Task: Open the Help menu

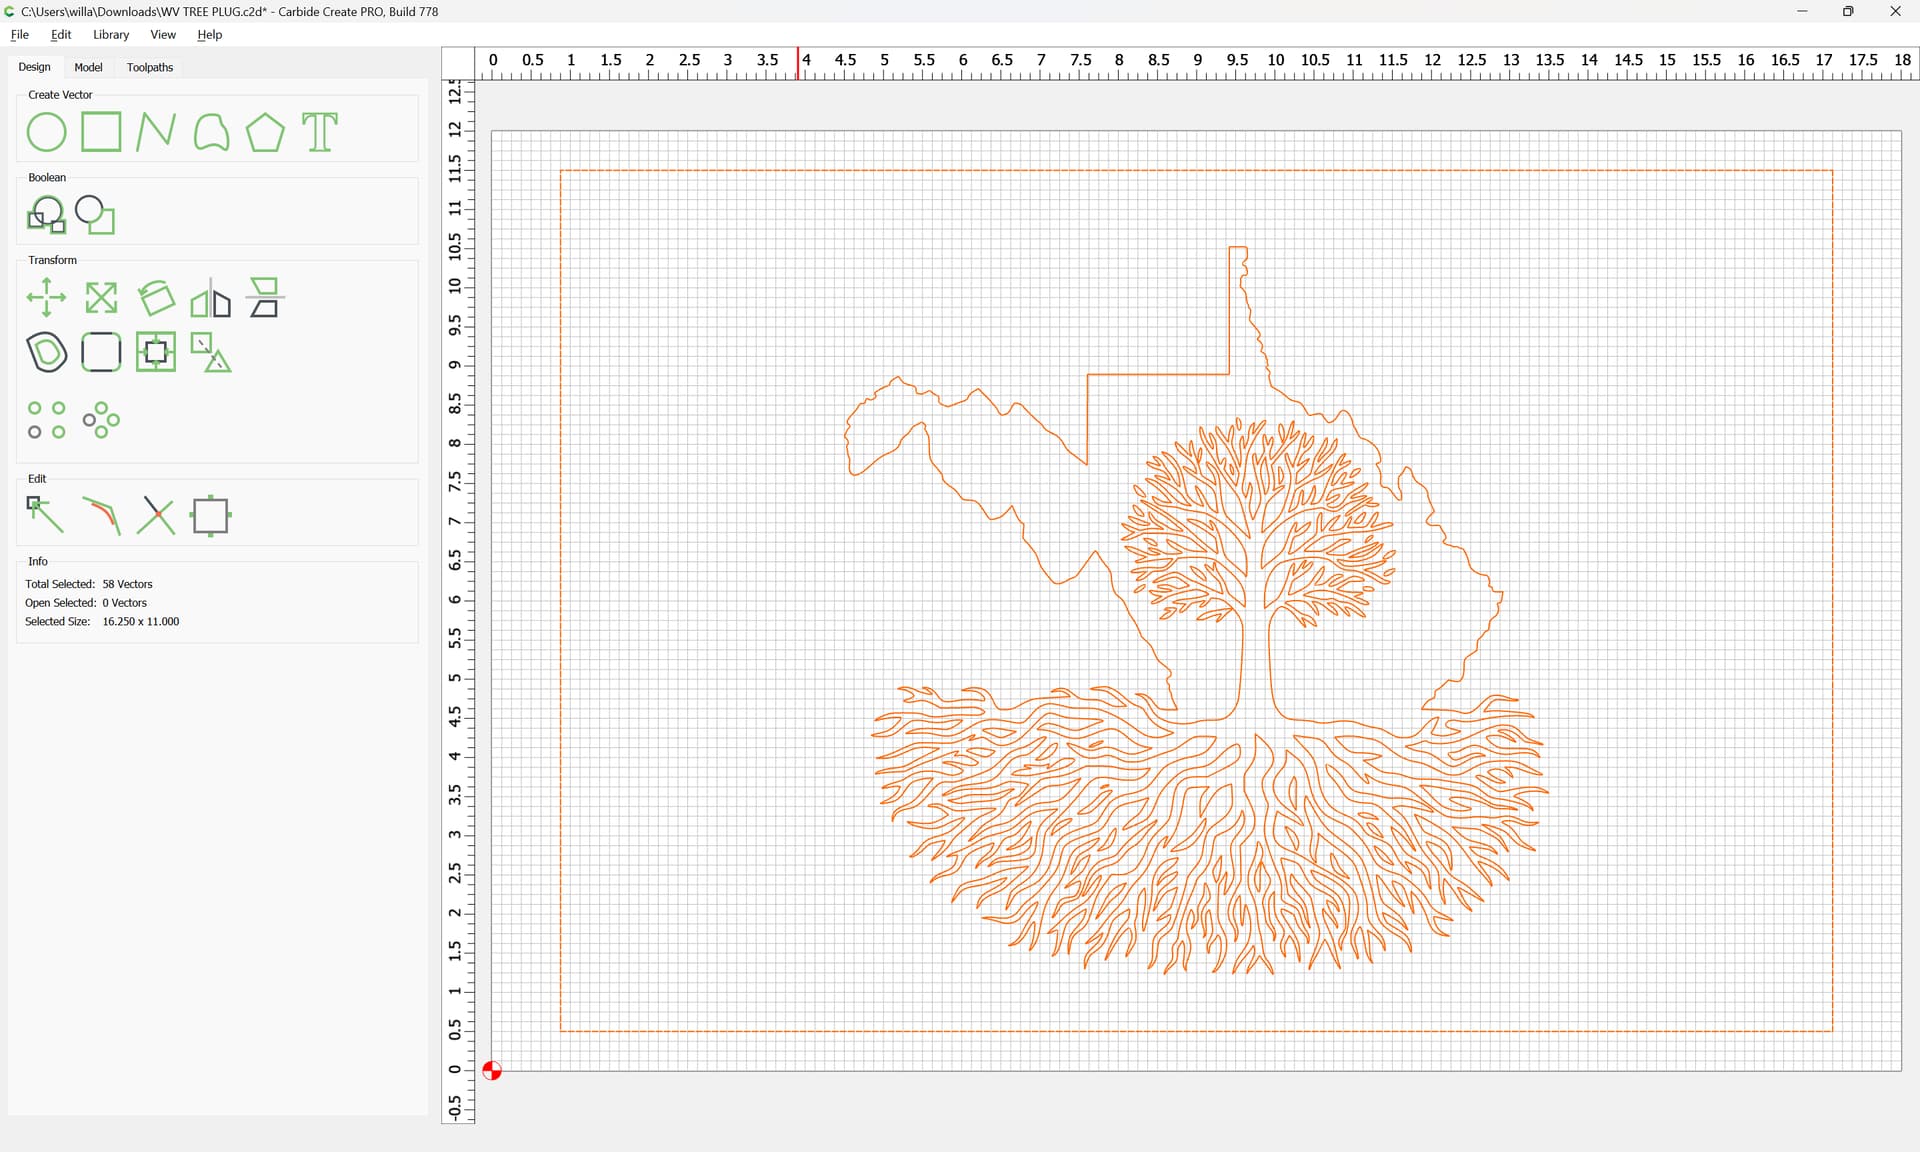Action: (x=210, y=34)
